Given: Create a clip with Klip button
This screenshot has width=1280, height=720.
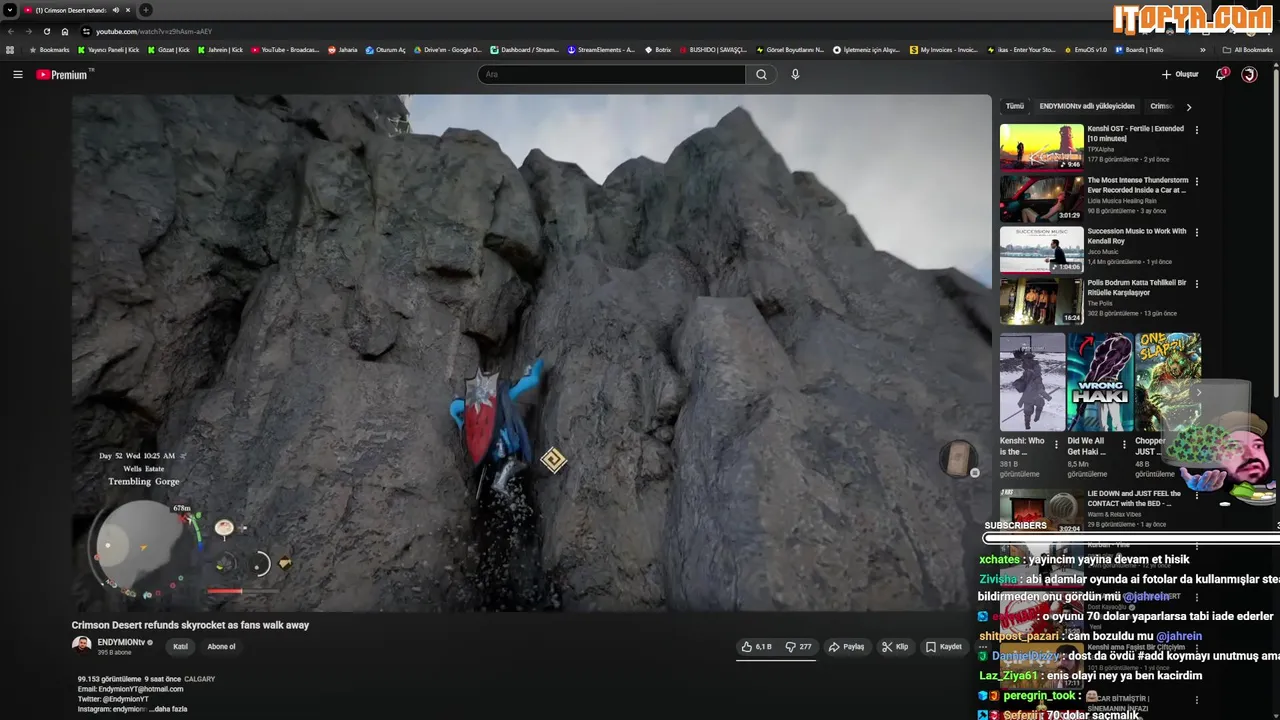Looking at the screenshot, I should [895, 647].
